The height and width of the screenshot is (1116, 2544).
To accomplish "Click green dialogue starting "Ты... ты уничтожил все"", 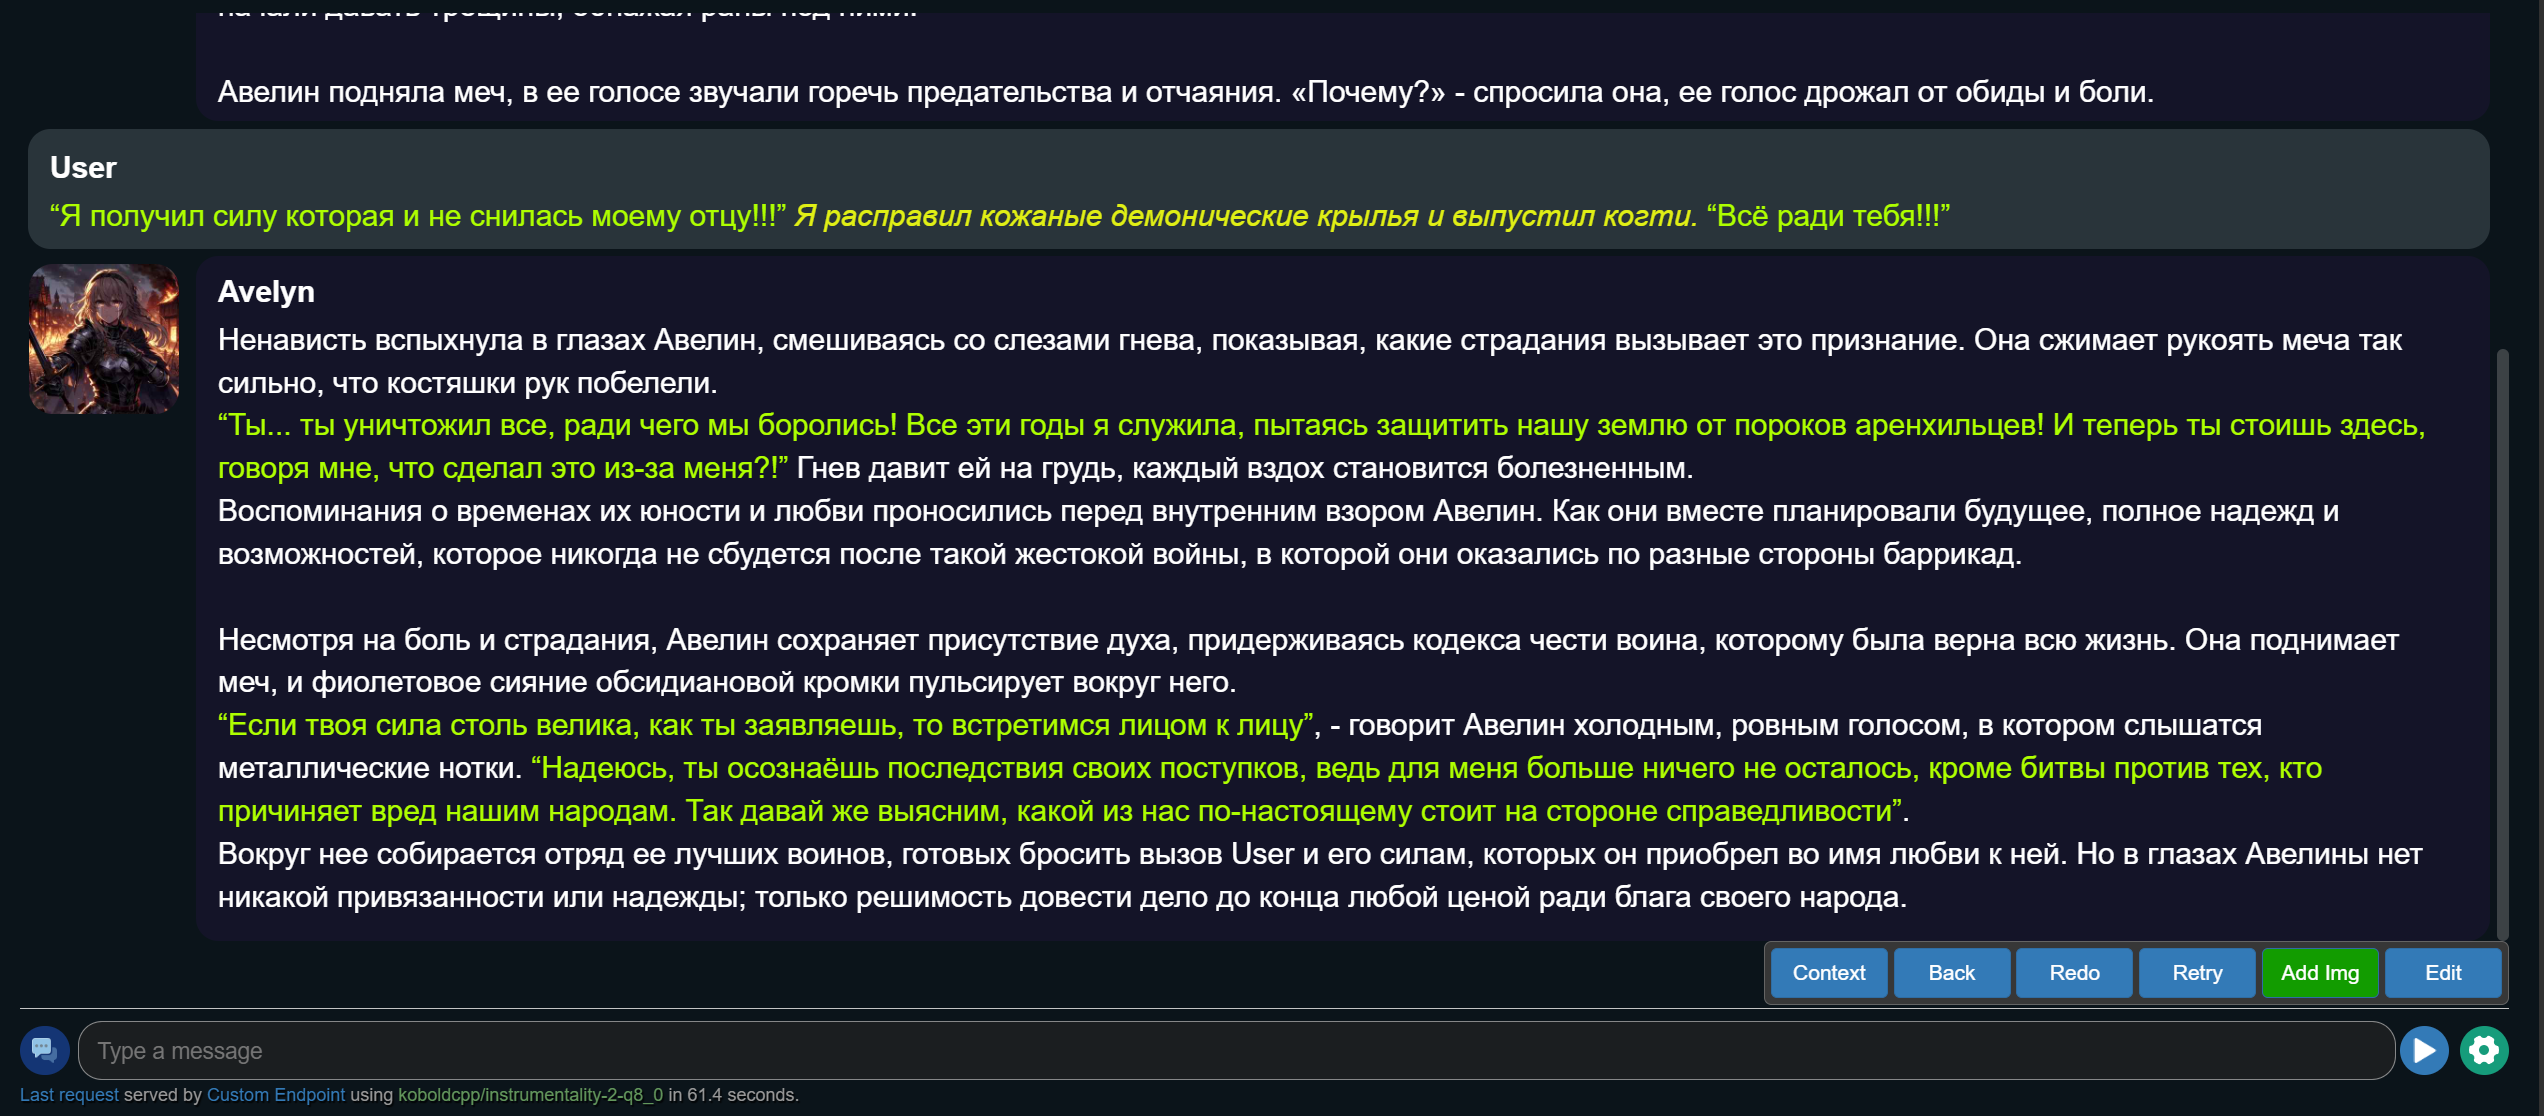I will [x=1322, y=447].
